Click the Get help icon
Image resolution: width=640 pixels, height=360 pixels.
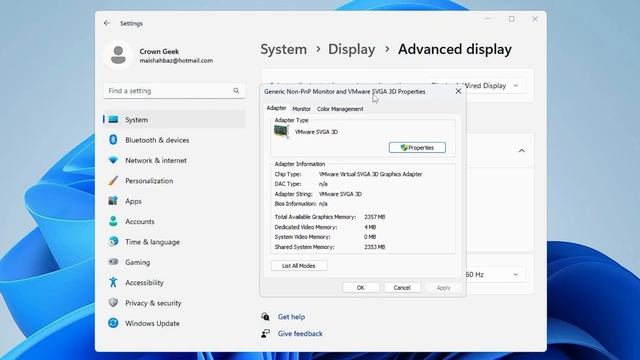point(265,317)
